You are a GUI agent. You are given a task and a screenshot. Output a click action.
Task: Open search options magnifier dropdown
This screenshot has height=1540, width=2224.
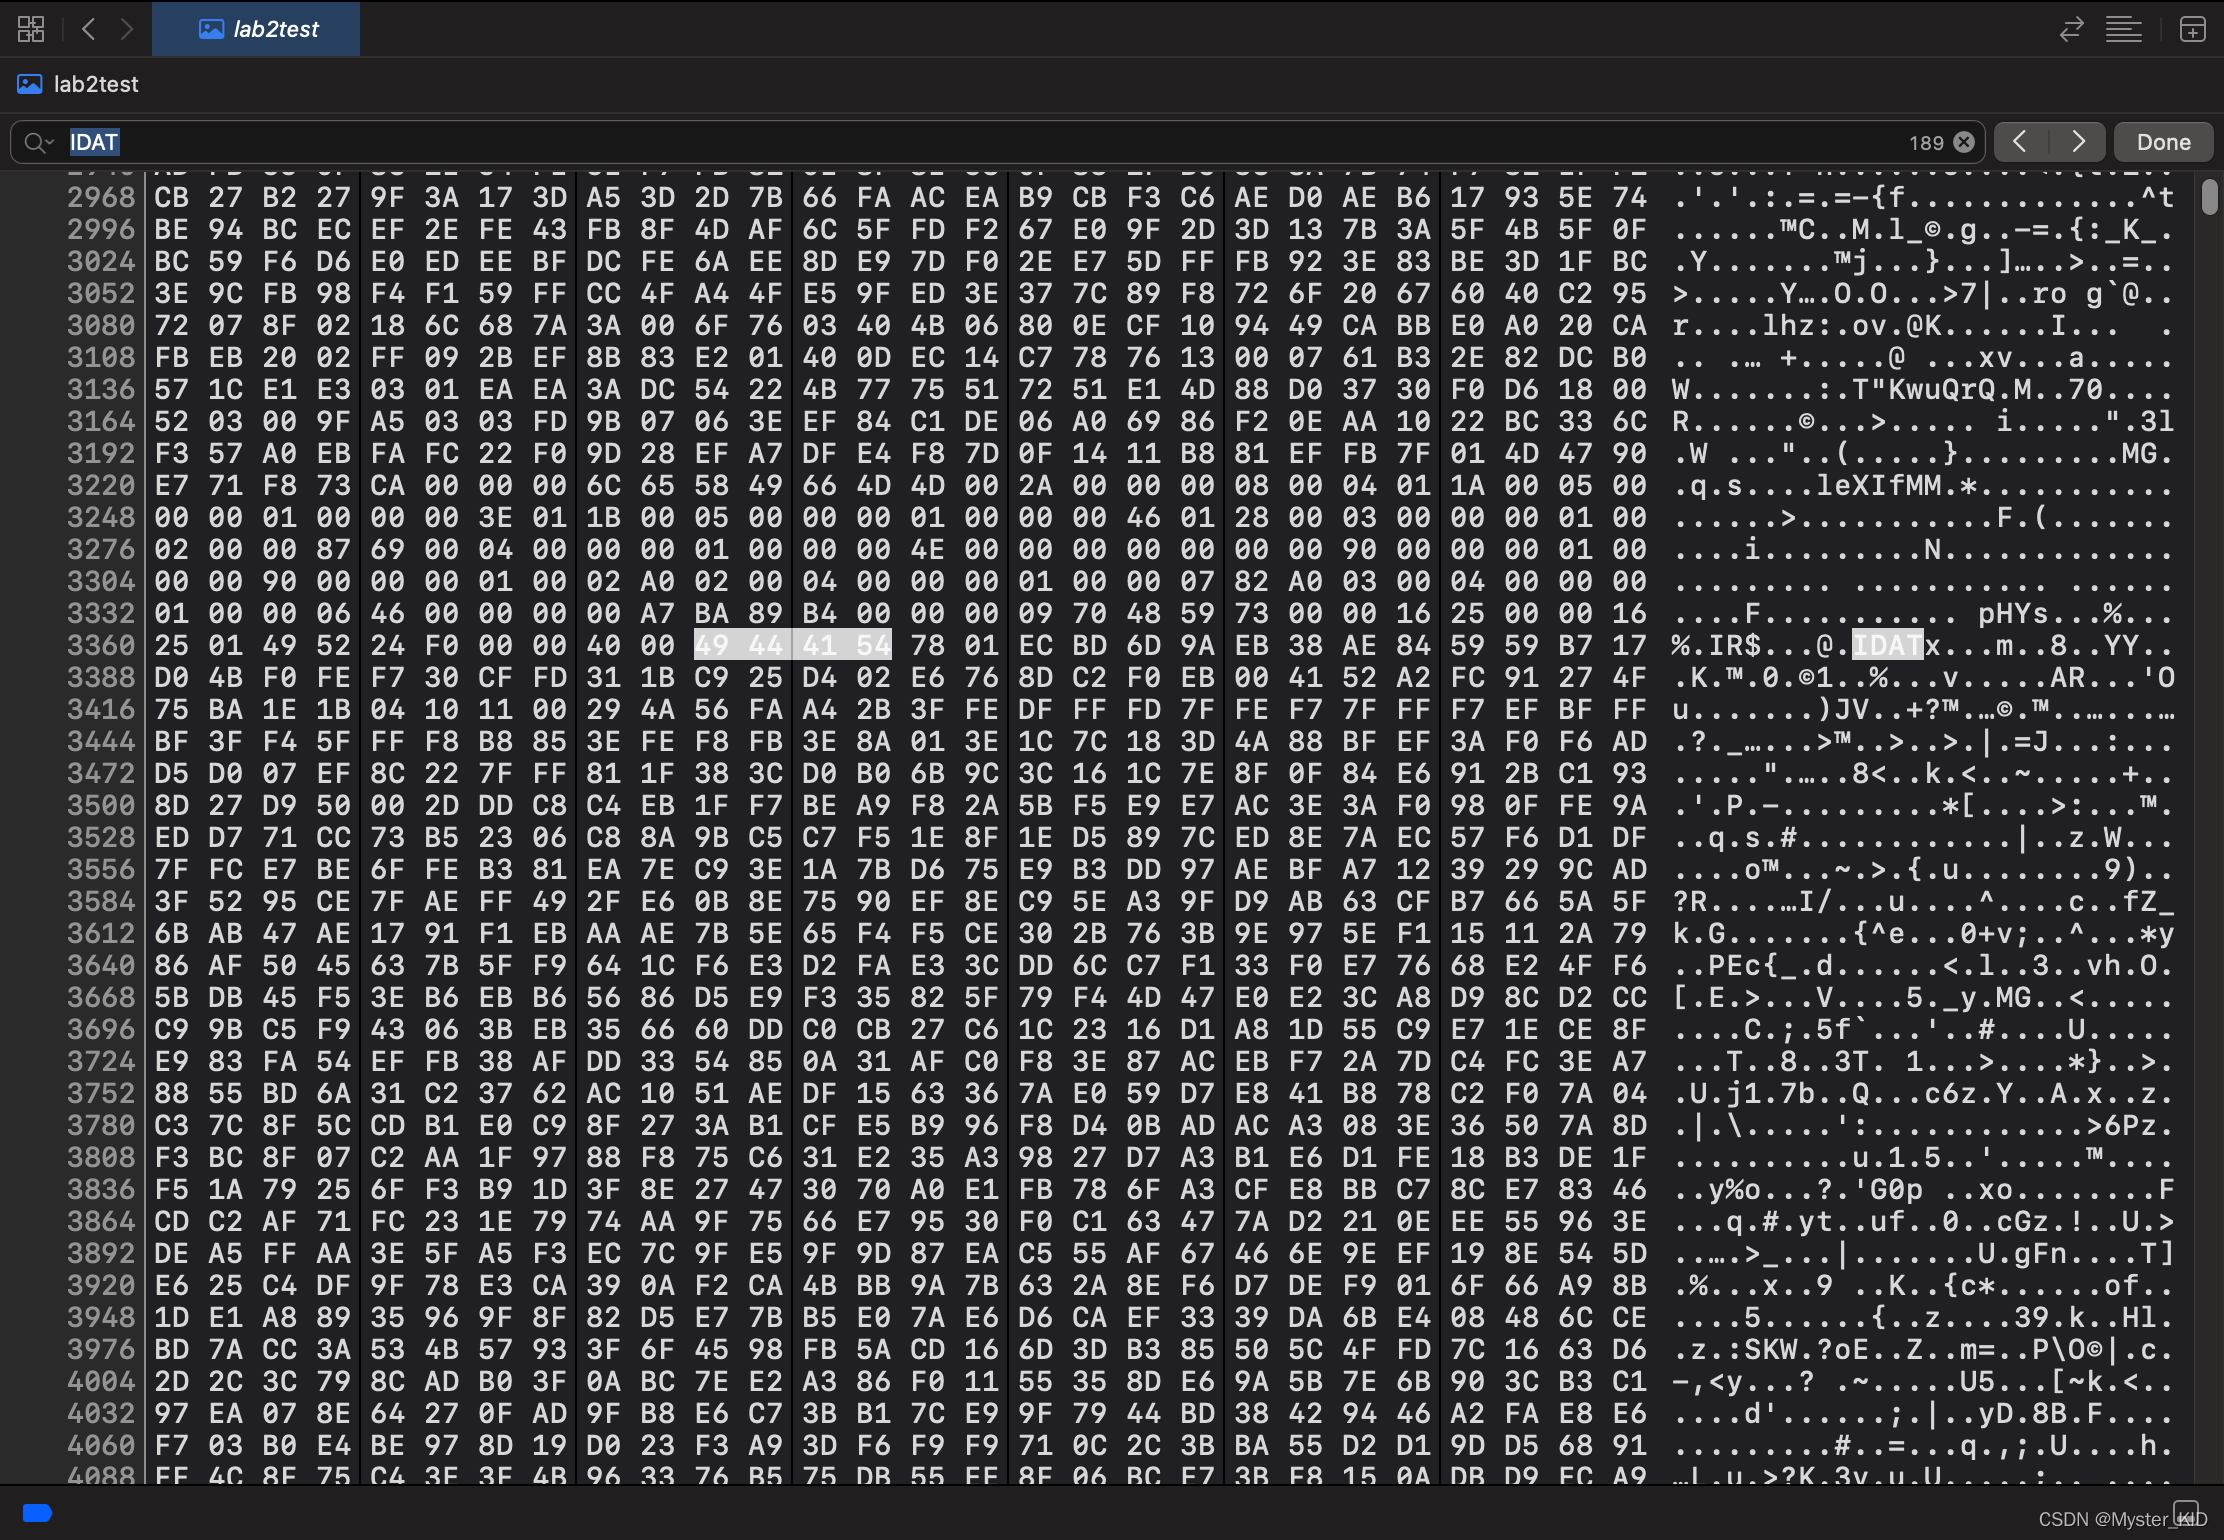[x=38, y=142]
